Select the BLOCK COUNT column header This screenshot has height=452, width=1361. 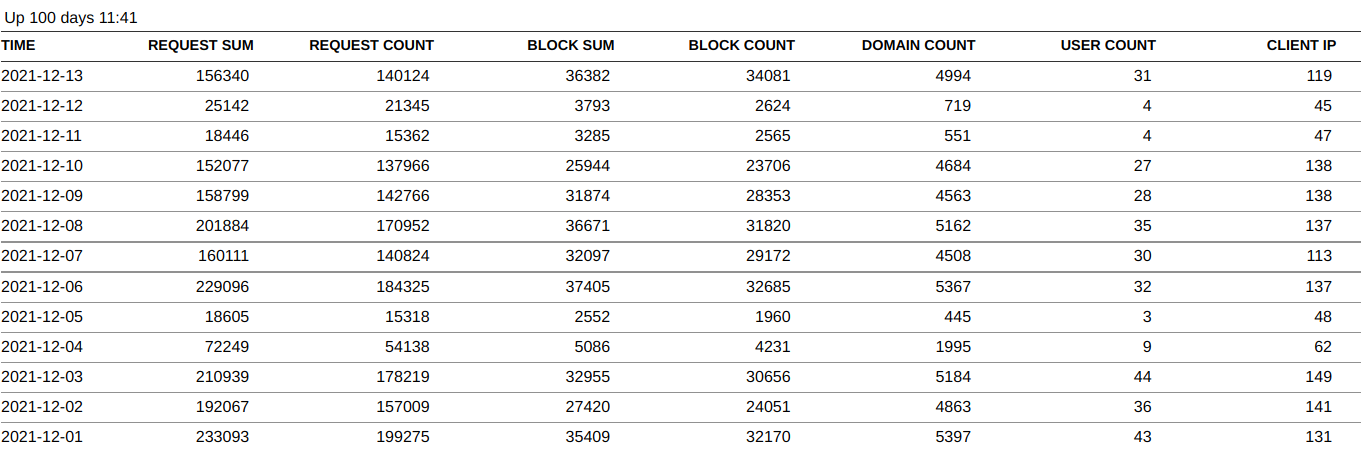[x=741, y=45]
